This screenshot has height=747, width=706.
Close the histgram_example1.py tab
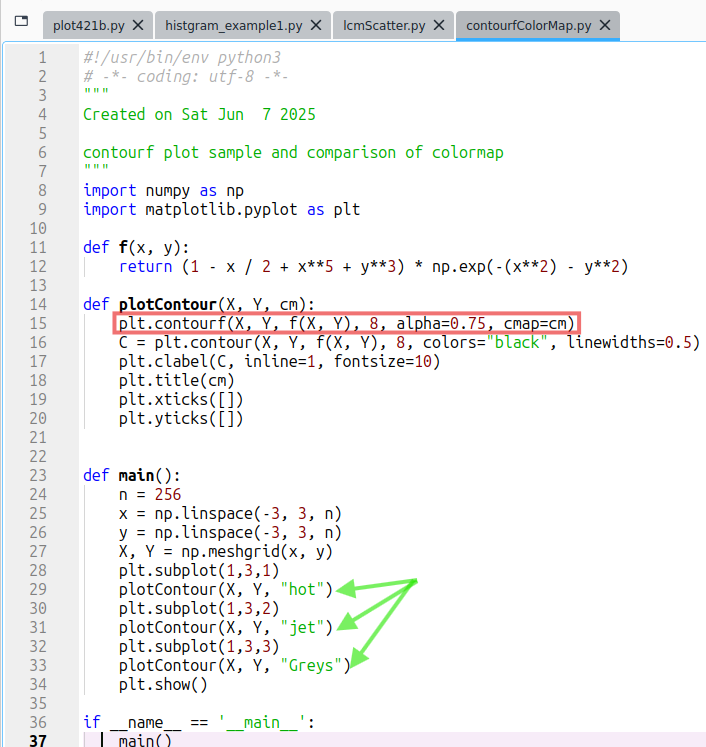[316, 25]
